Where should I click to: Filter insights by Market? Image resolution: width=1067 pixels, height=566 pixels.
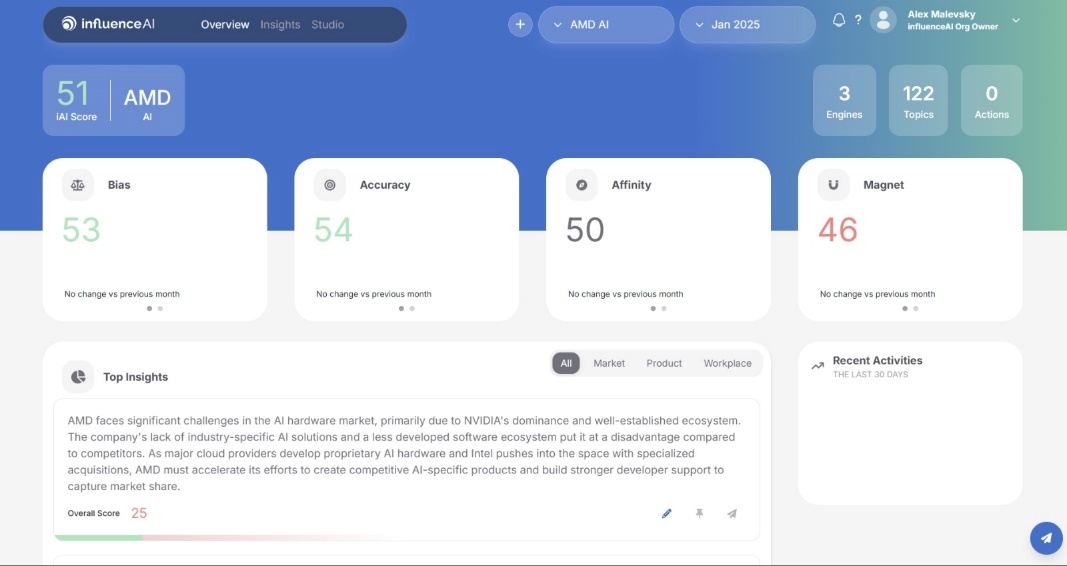tap(609, 363)
